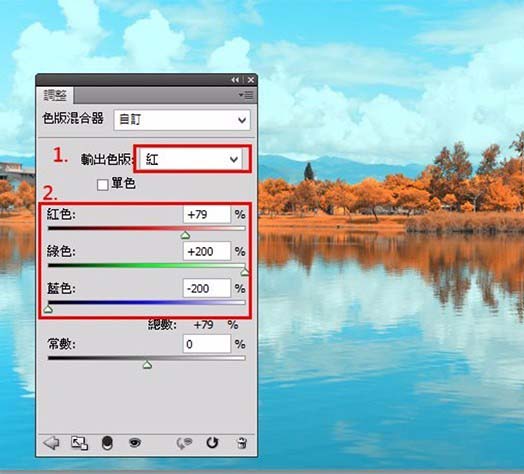This screenshot has height=474, width=524.
Task: Click the clip to layer icon
Action: 107,443
